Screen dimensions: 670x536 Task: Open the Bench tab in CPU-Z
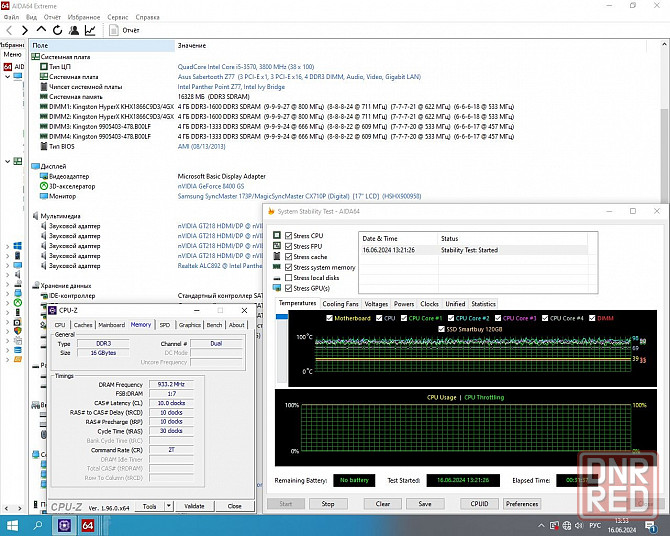click(215, 325)
